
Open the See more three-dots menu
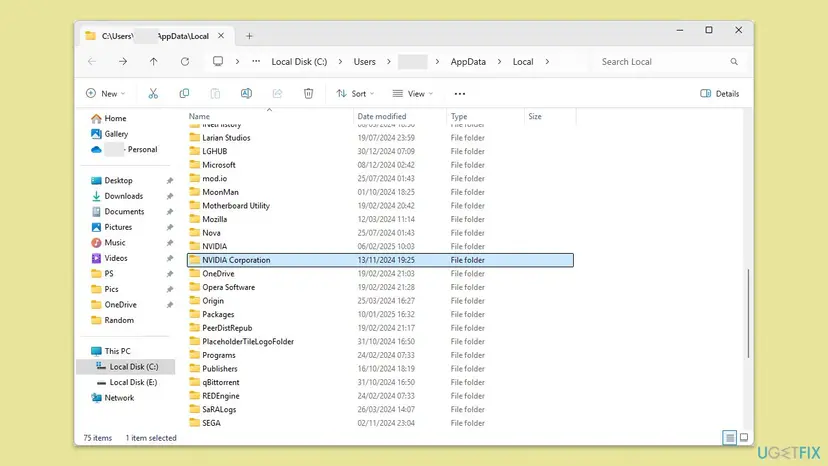[460, 94]
